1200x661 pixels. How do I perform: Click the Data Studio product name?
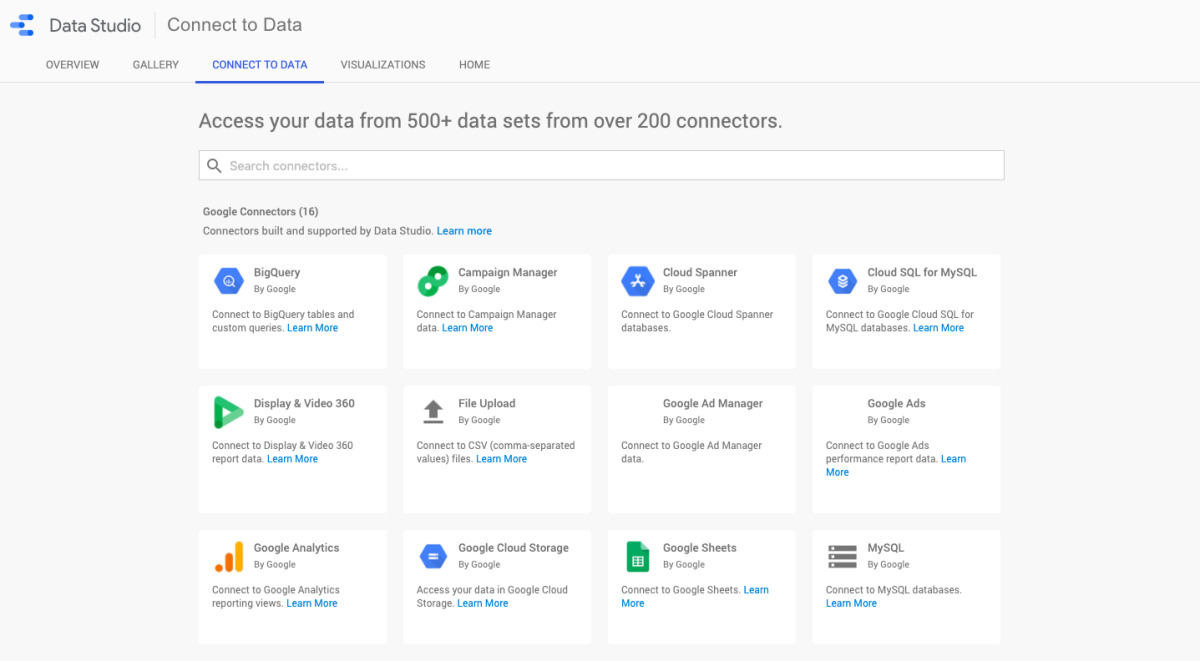point(95,25)
